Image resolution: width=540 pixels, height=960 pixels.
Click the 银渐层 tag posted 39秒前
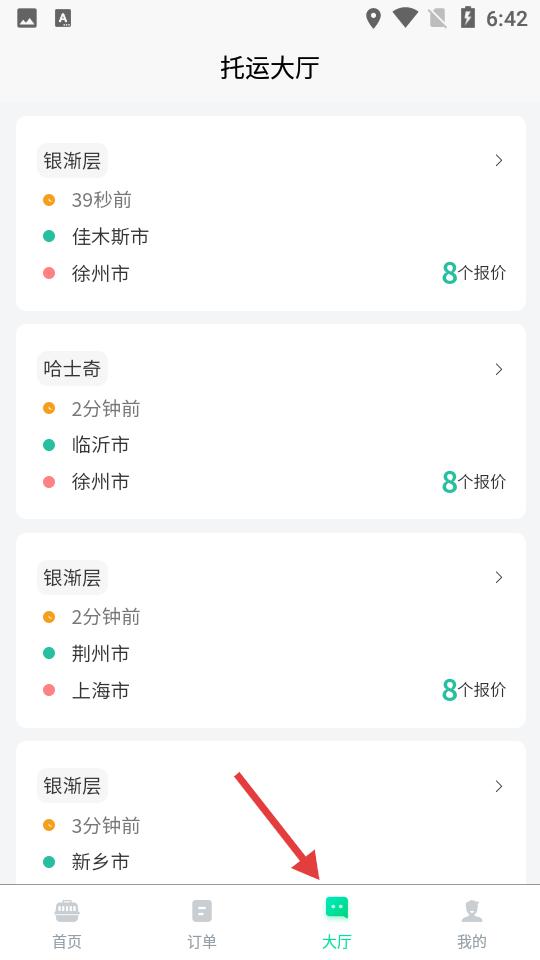click(72, 160)
